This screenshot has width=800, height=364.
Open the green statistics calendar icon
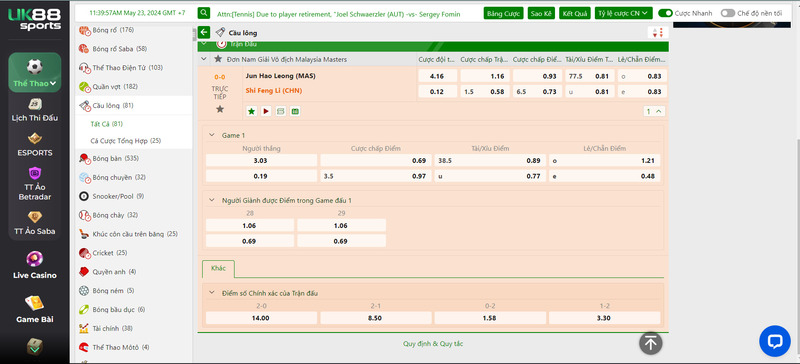tap(295, 111)
